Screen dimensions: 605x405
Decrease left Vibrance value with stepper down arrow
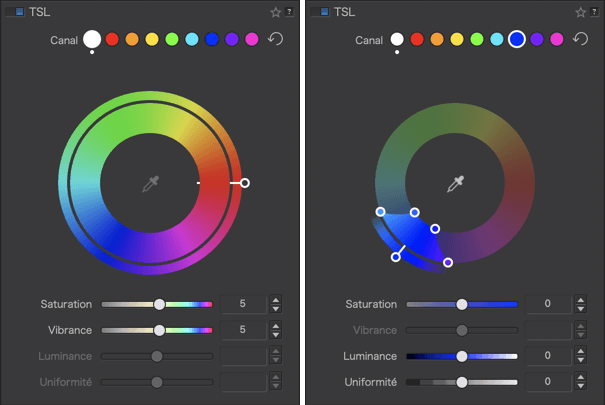[276, 335]
